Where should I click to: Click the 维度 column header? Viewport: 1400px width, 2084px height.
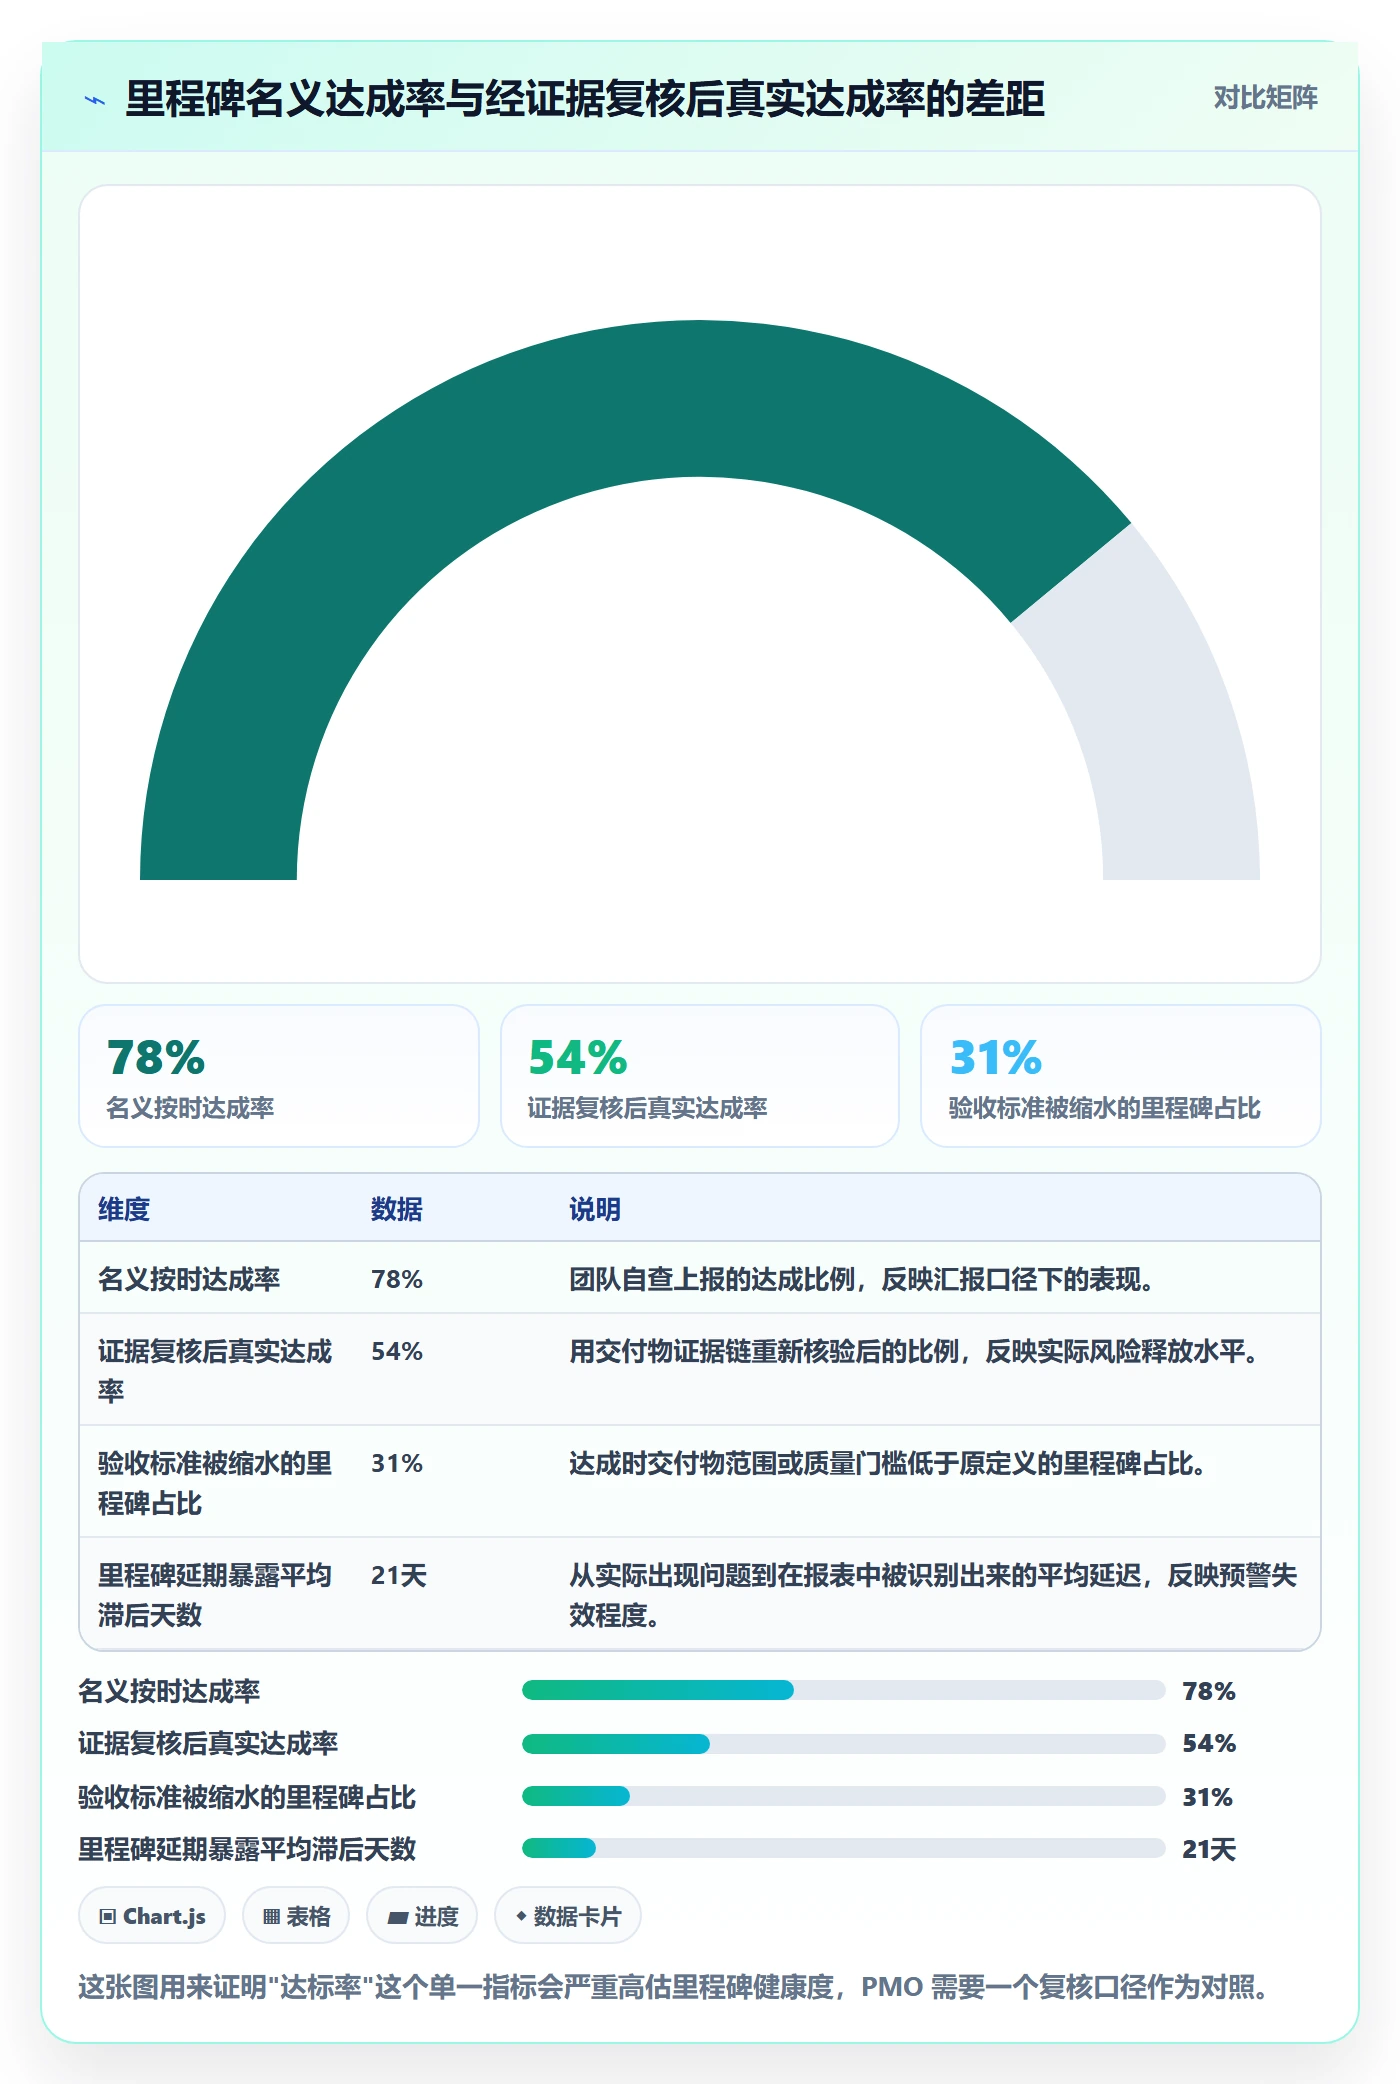124,1209
